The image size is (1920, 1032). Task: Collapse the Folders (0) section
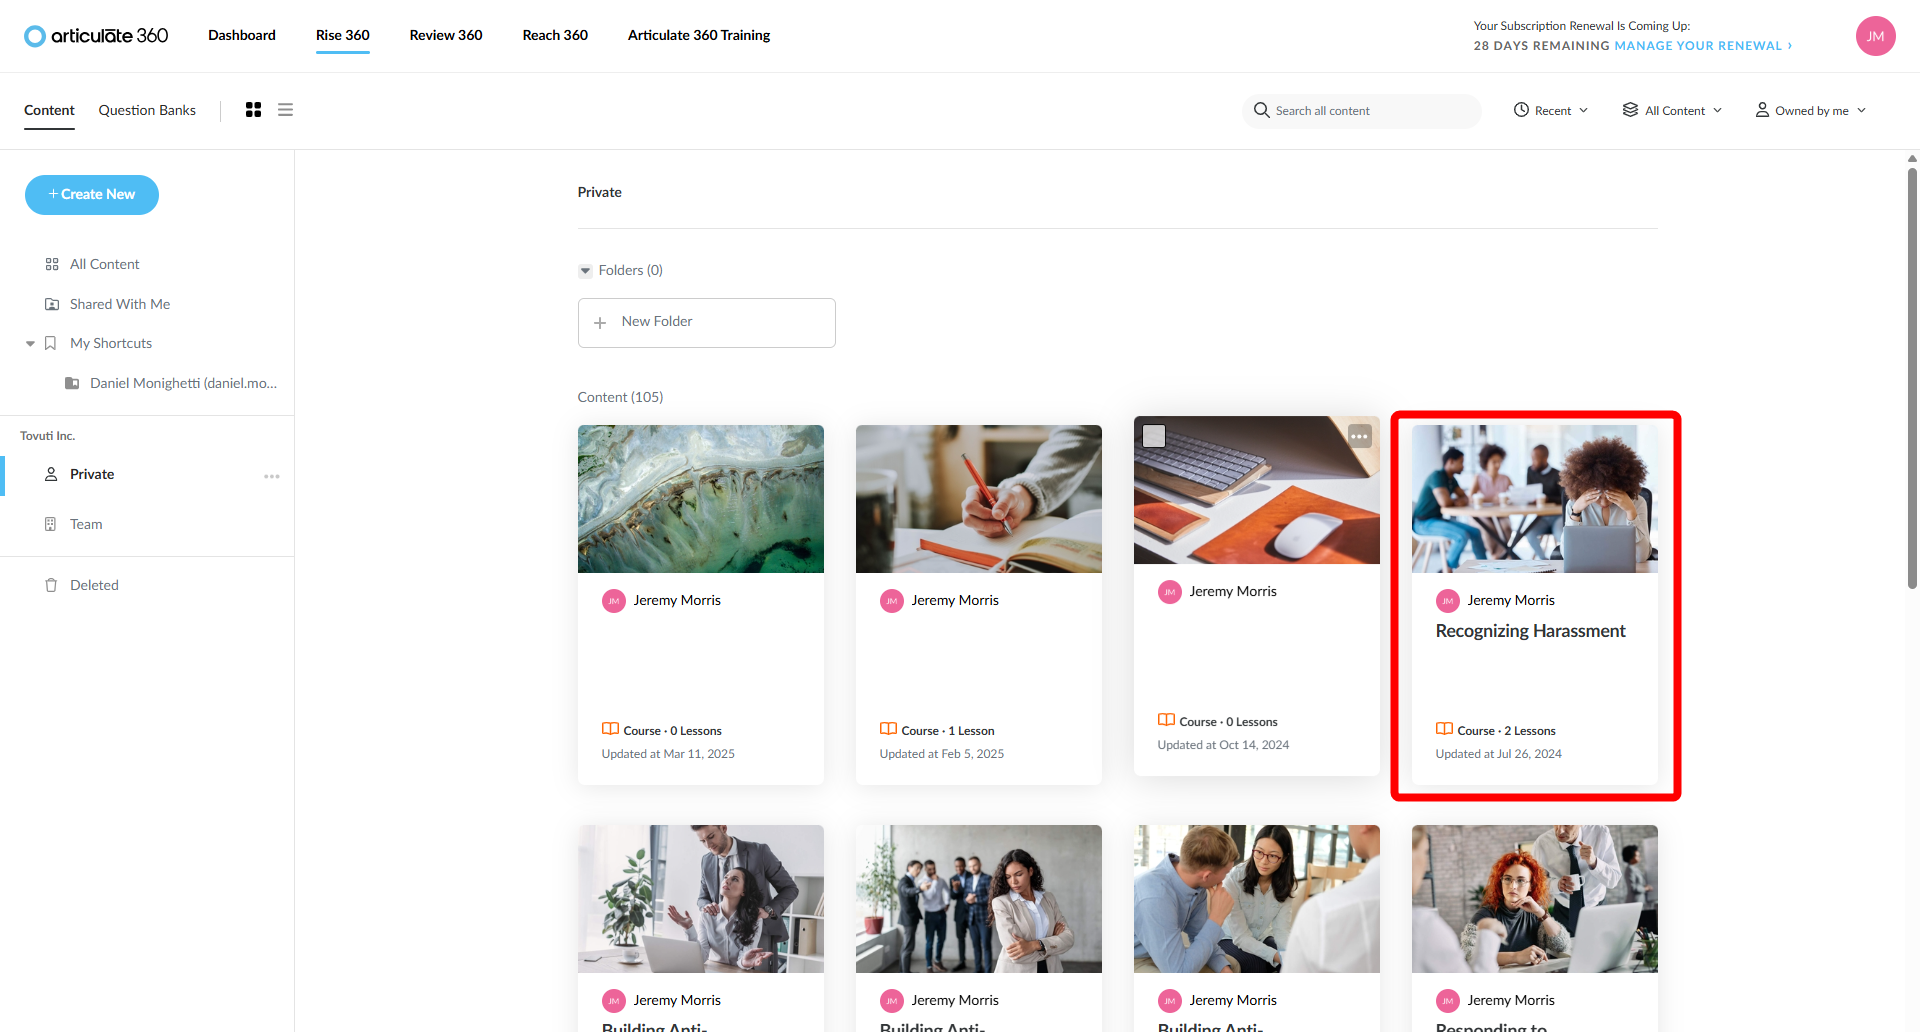tap(586, 271)
